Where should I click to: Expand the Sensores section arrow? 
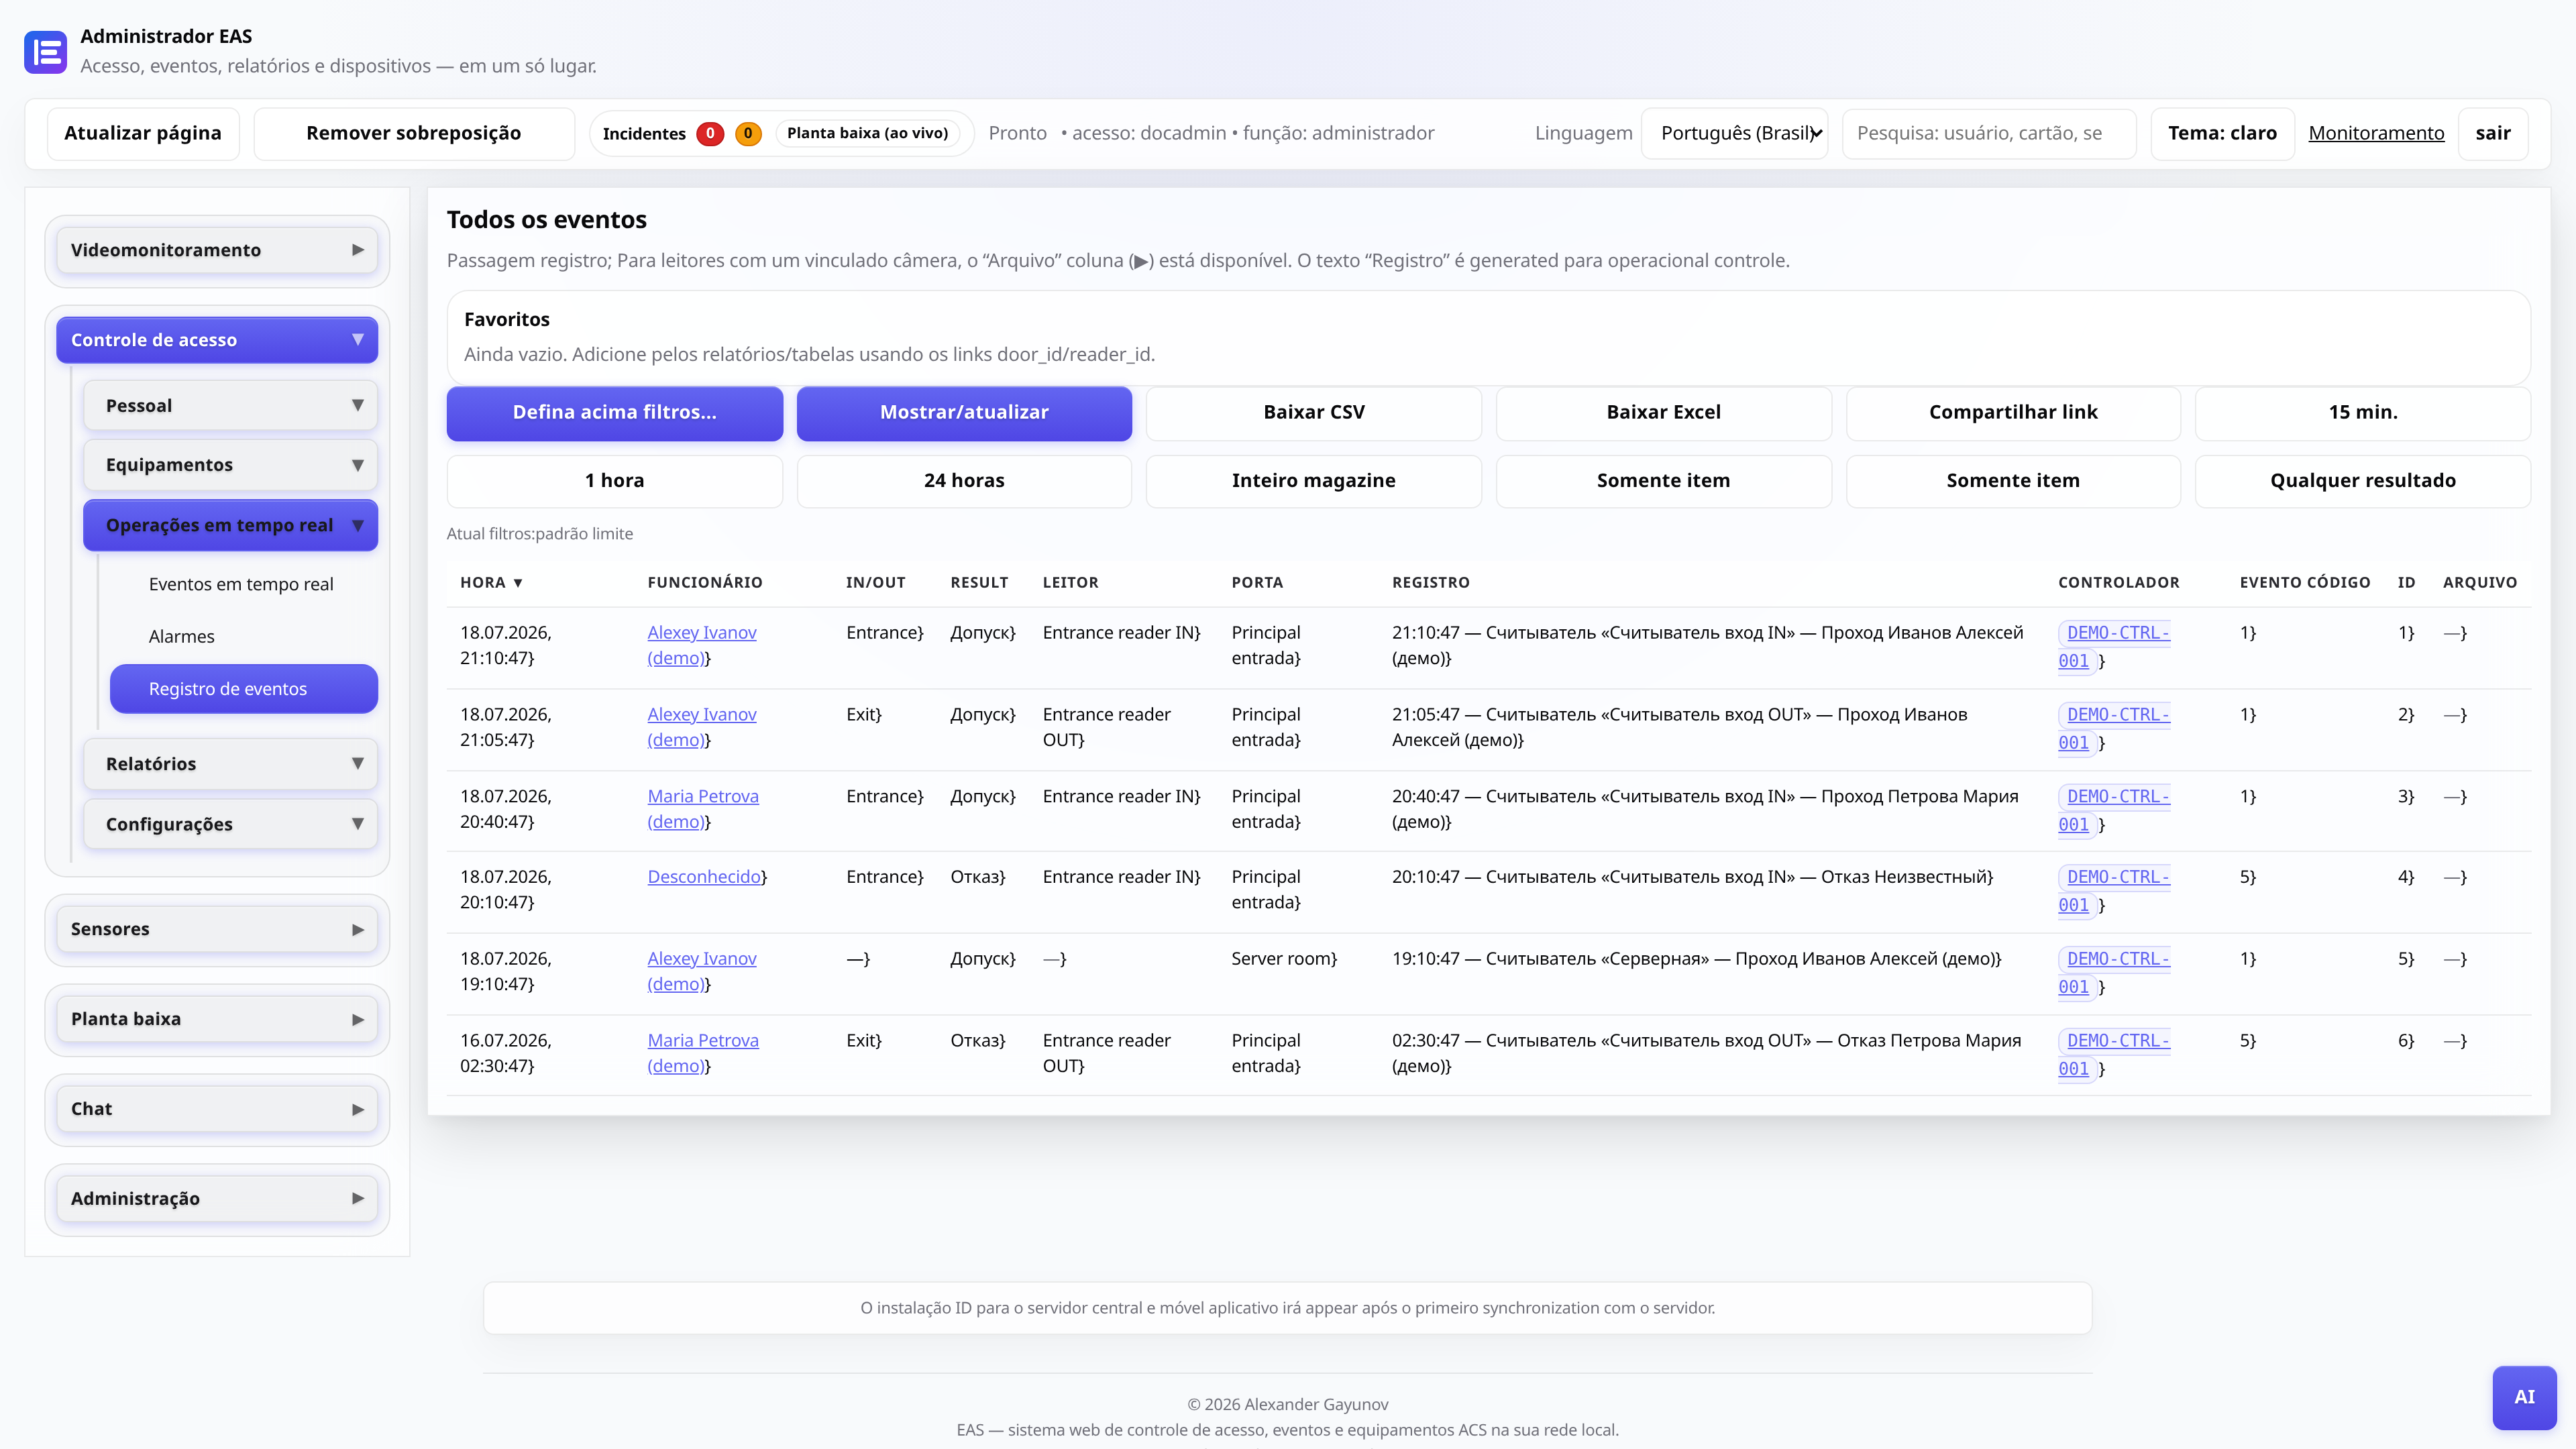[358, 930]
